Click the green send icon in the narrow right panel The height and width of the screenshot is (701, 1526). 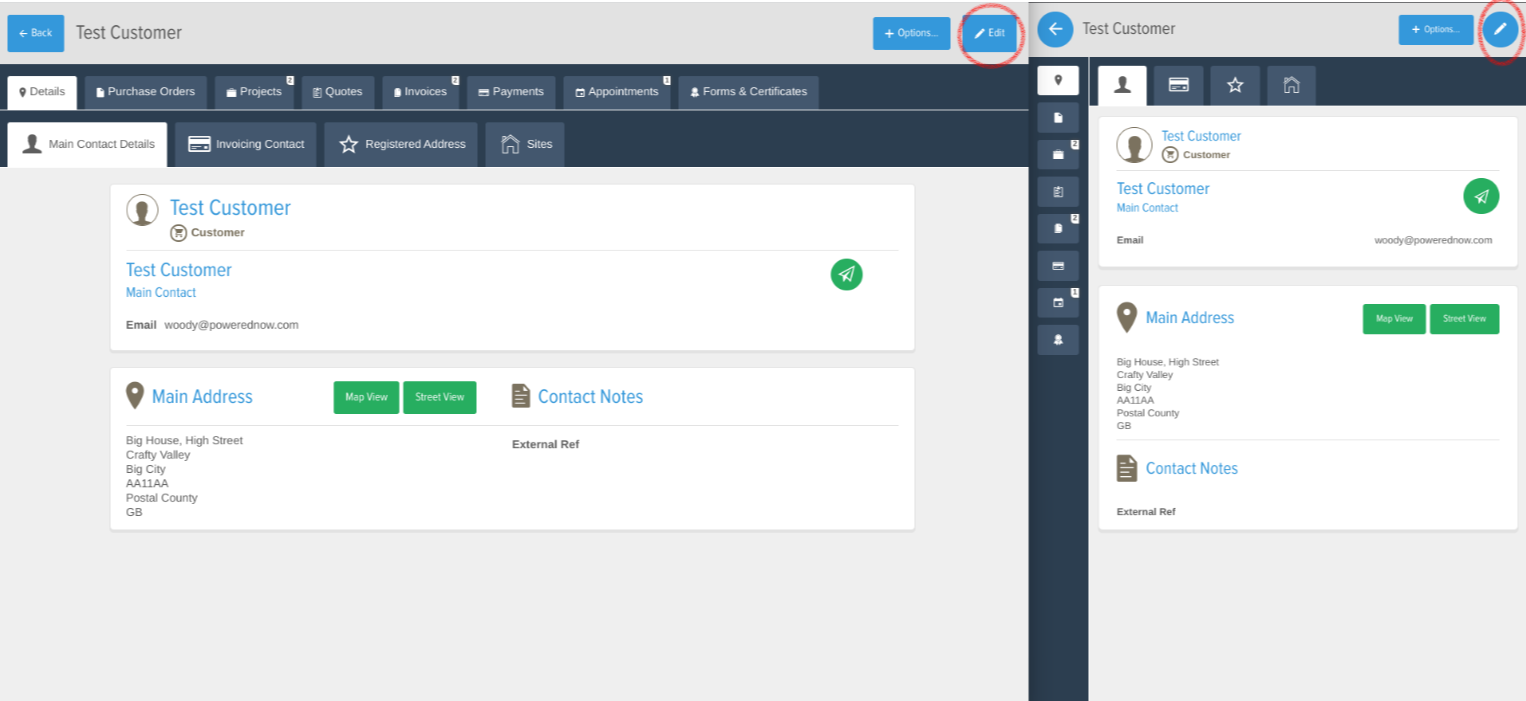point(1481,196)
